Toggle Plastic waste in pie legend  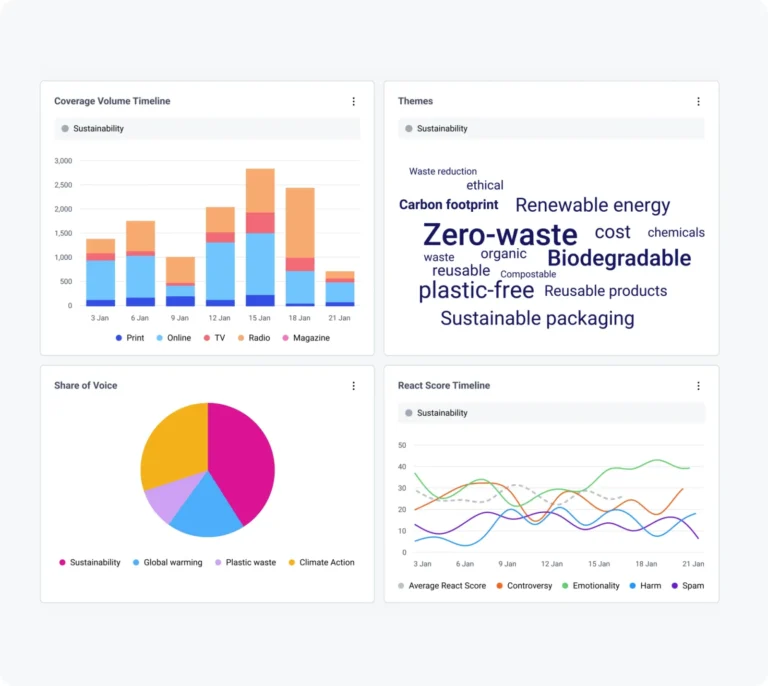click(245, 562)
